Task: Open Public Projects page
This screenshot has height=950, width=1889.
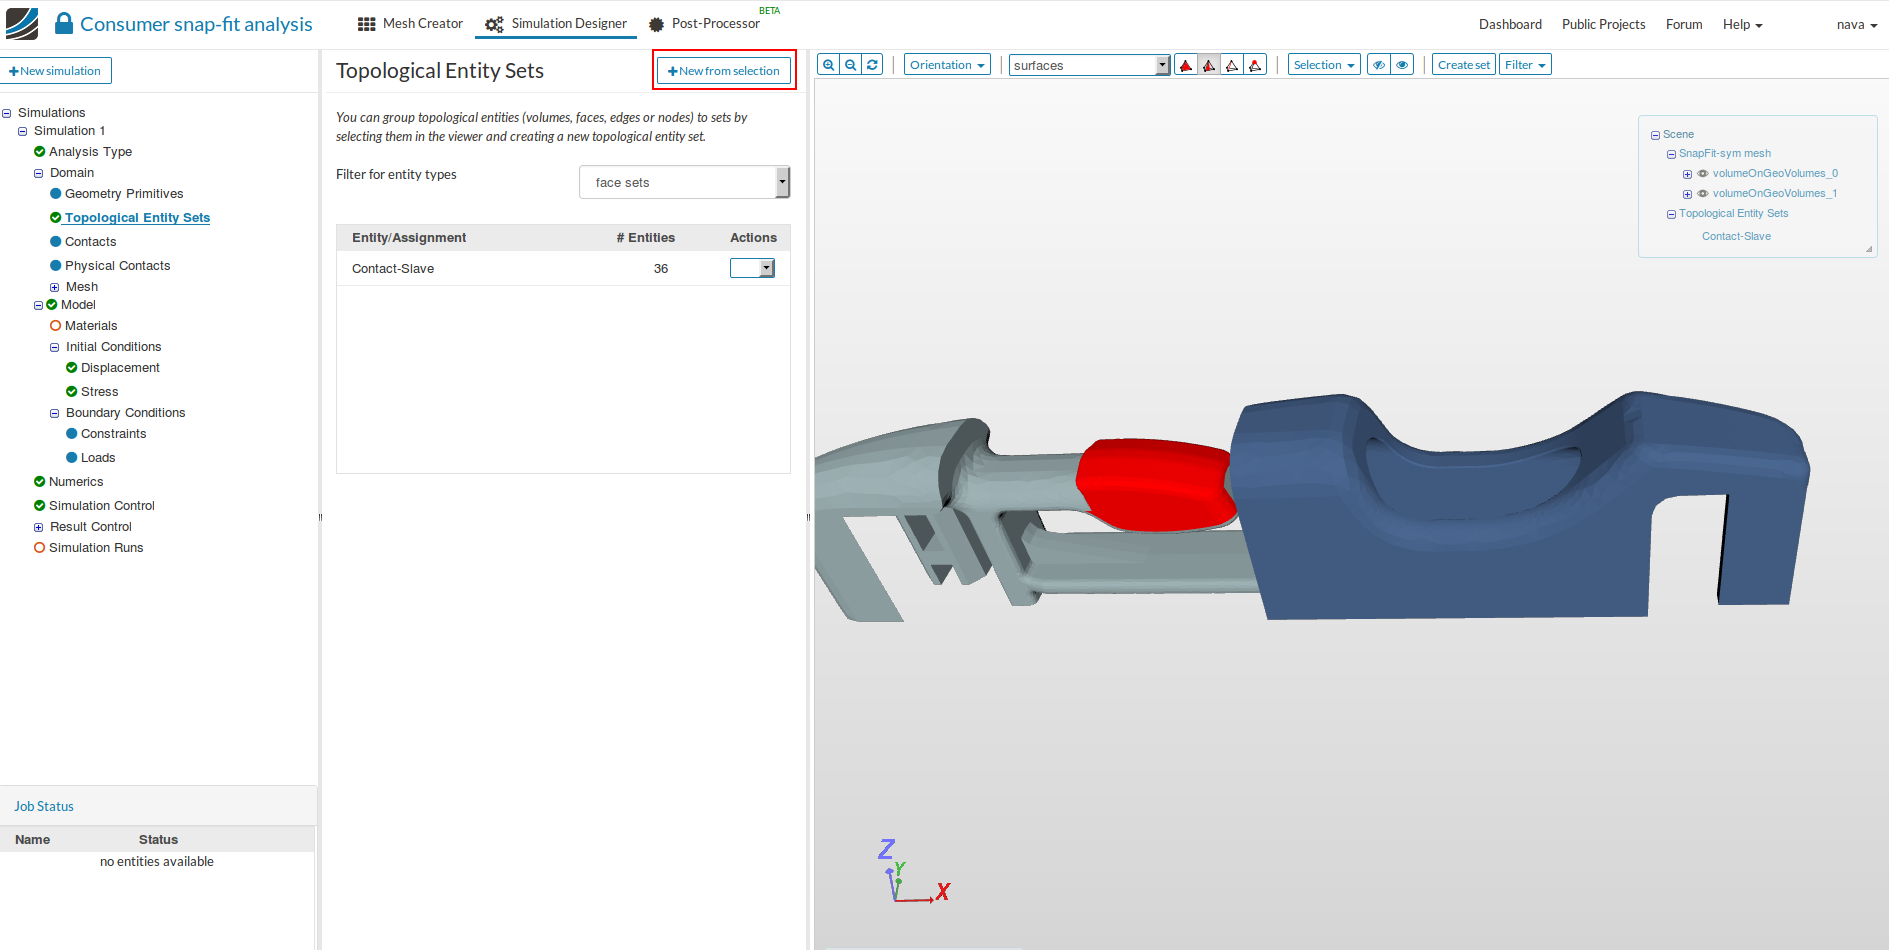Action: tap(1603, 24)
